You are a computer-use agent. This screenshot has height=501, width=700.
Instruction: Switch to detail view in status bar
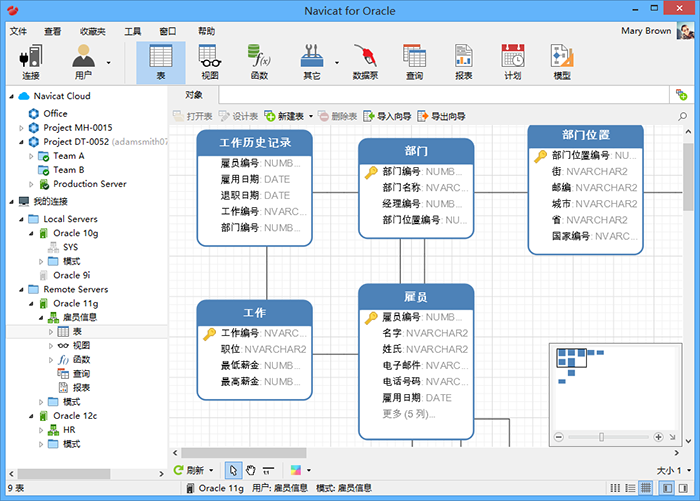tap(630, 488)
